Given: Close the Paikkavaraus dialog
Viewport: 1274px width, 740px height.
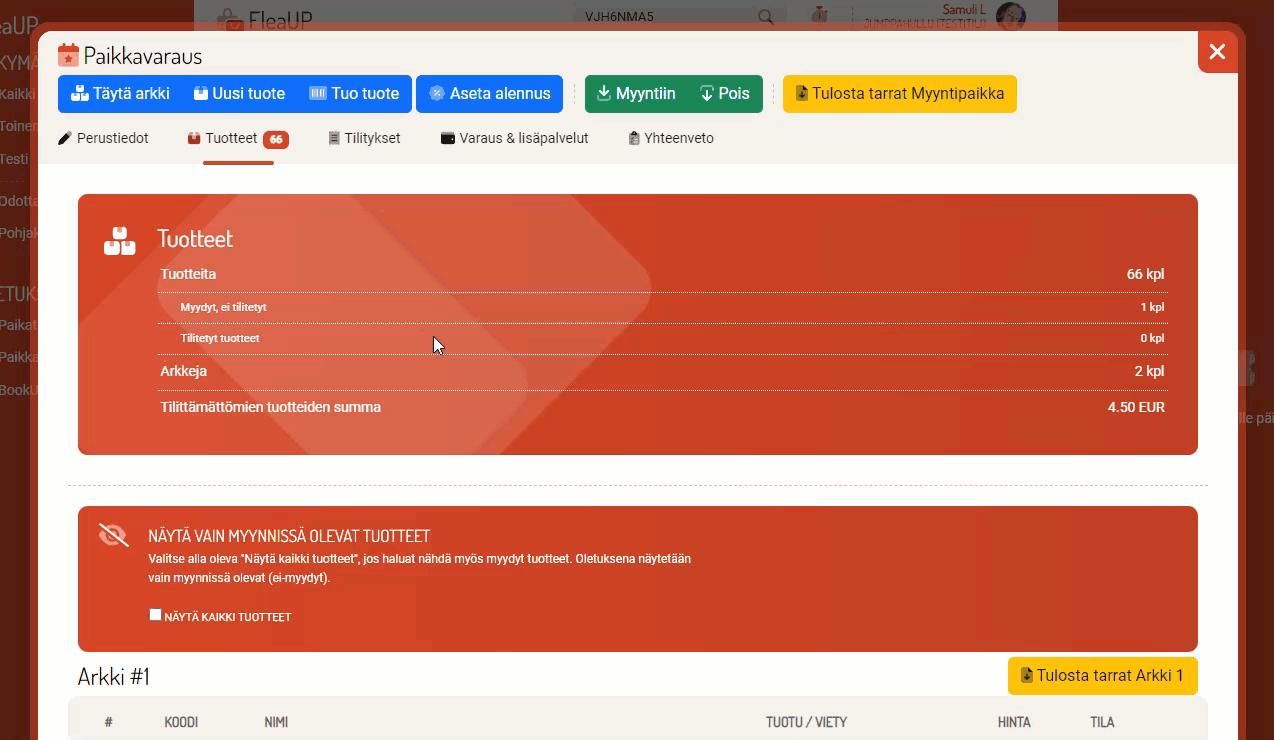Looking at the screenshot, I should (1217, 52).
